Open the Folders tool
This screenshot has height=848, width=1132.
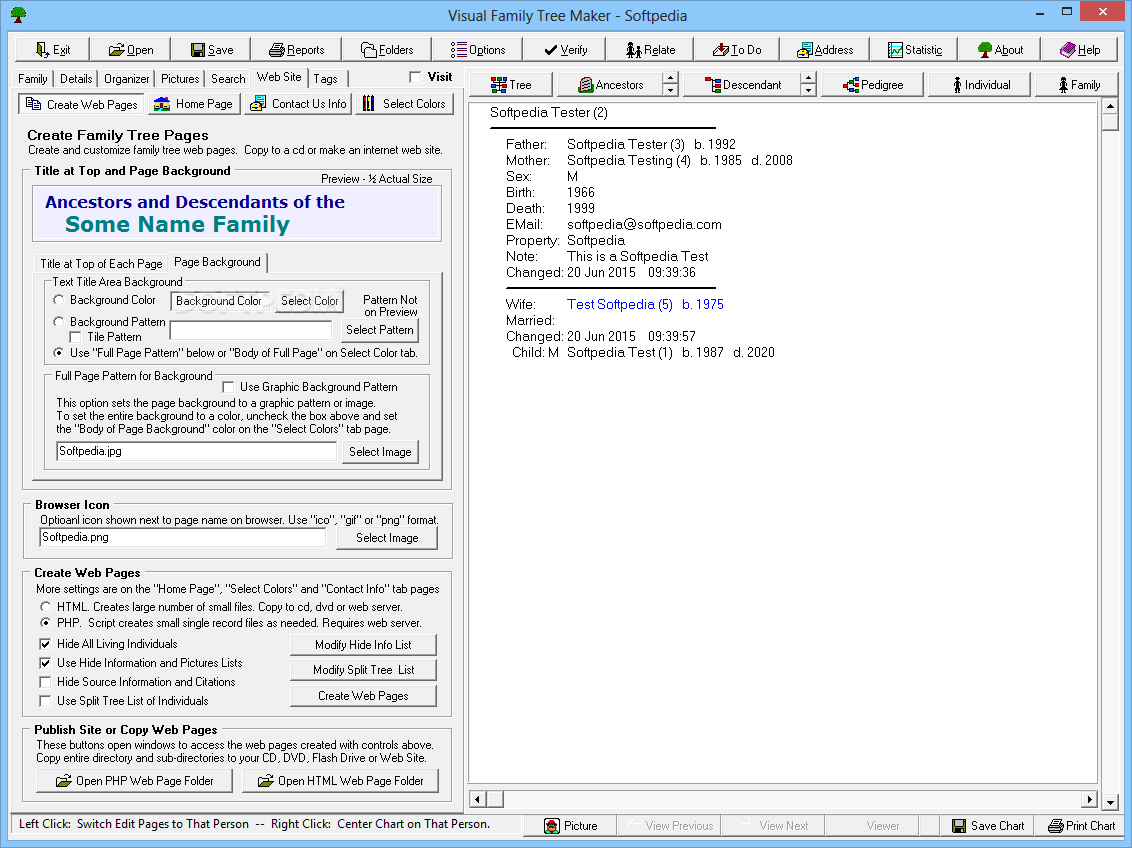(387, 50)
